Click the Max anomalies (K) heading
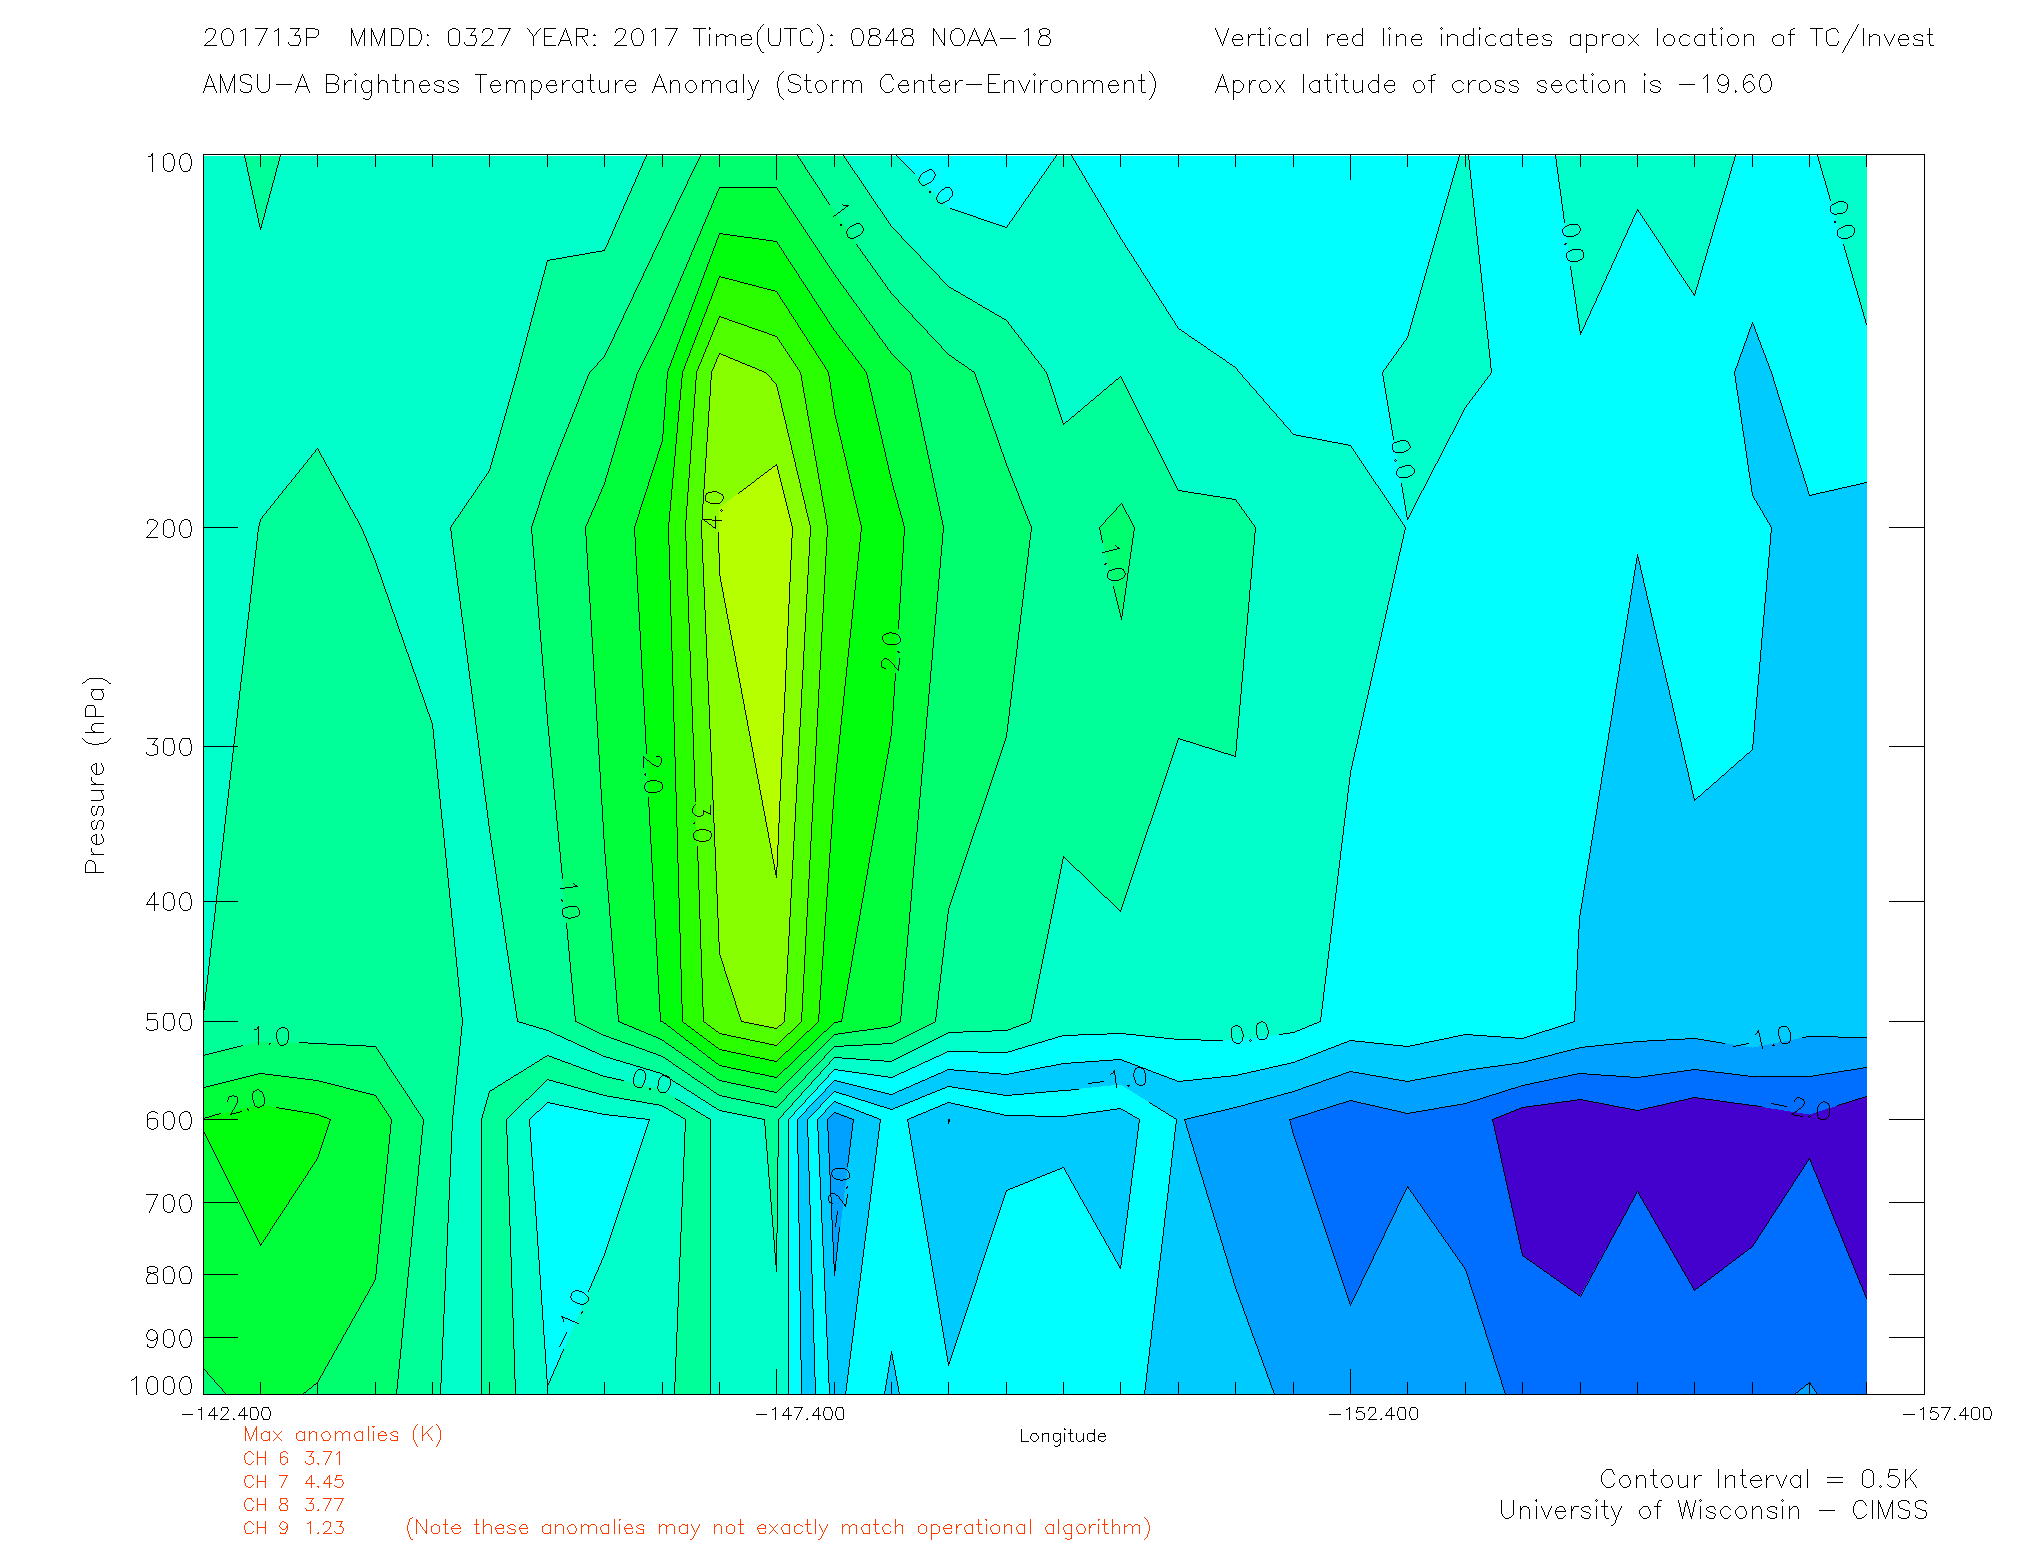 pyautogui.click(x=342, y=1435)
